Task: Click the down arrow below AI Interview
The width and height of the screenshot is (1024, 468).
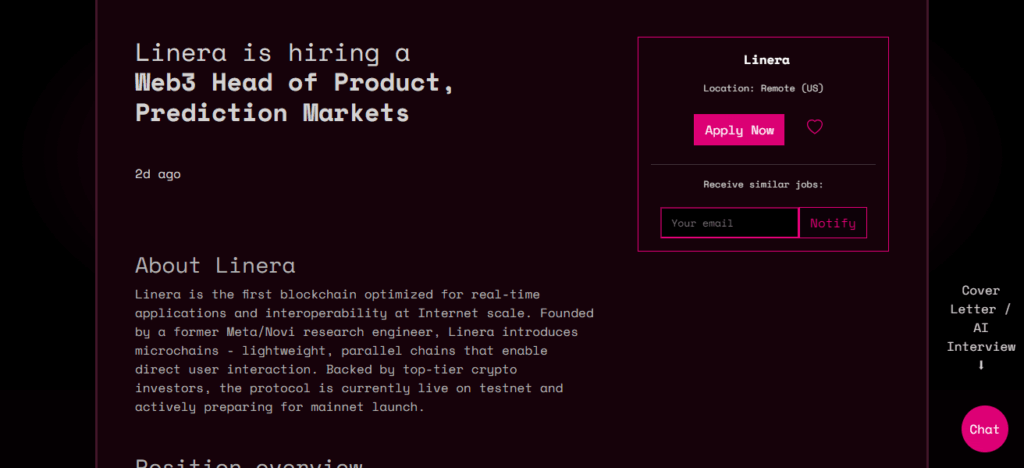Action: [x=981, y=365]
